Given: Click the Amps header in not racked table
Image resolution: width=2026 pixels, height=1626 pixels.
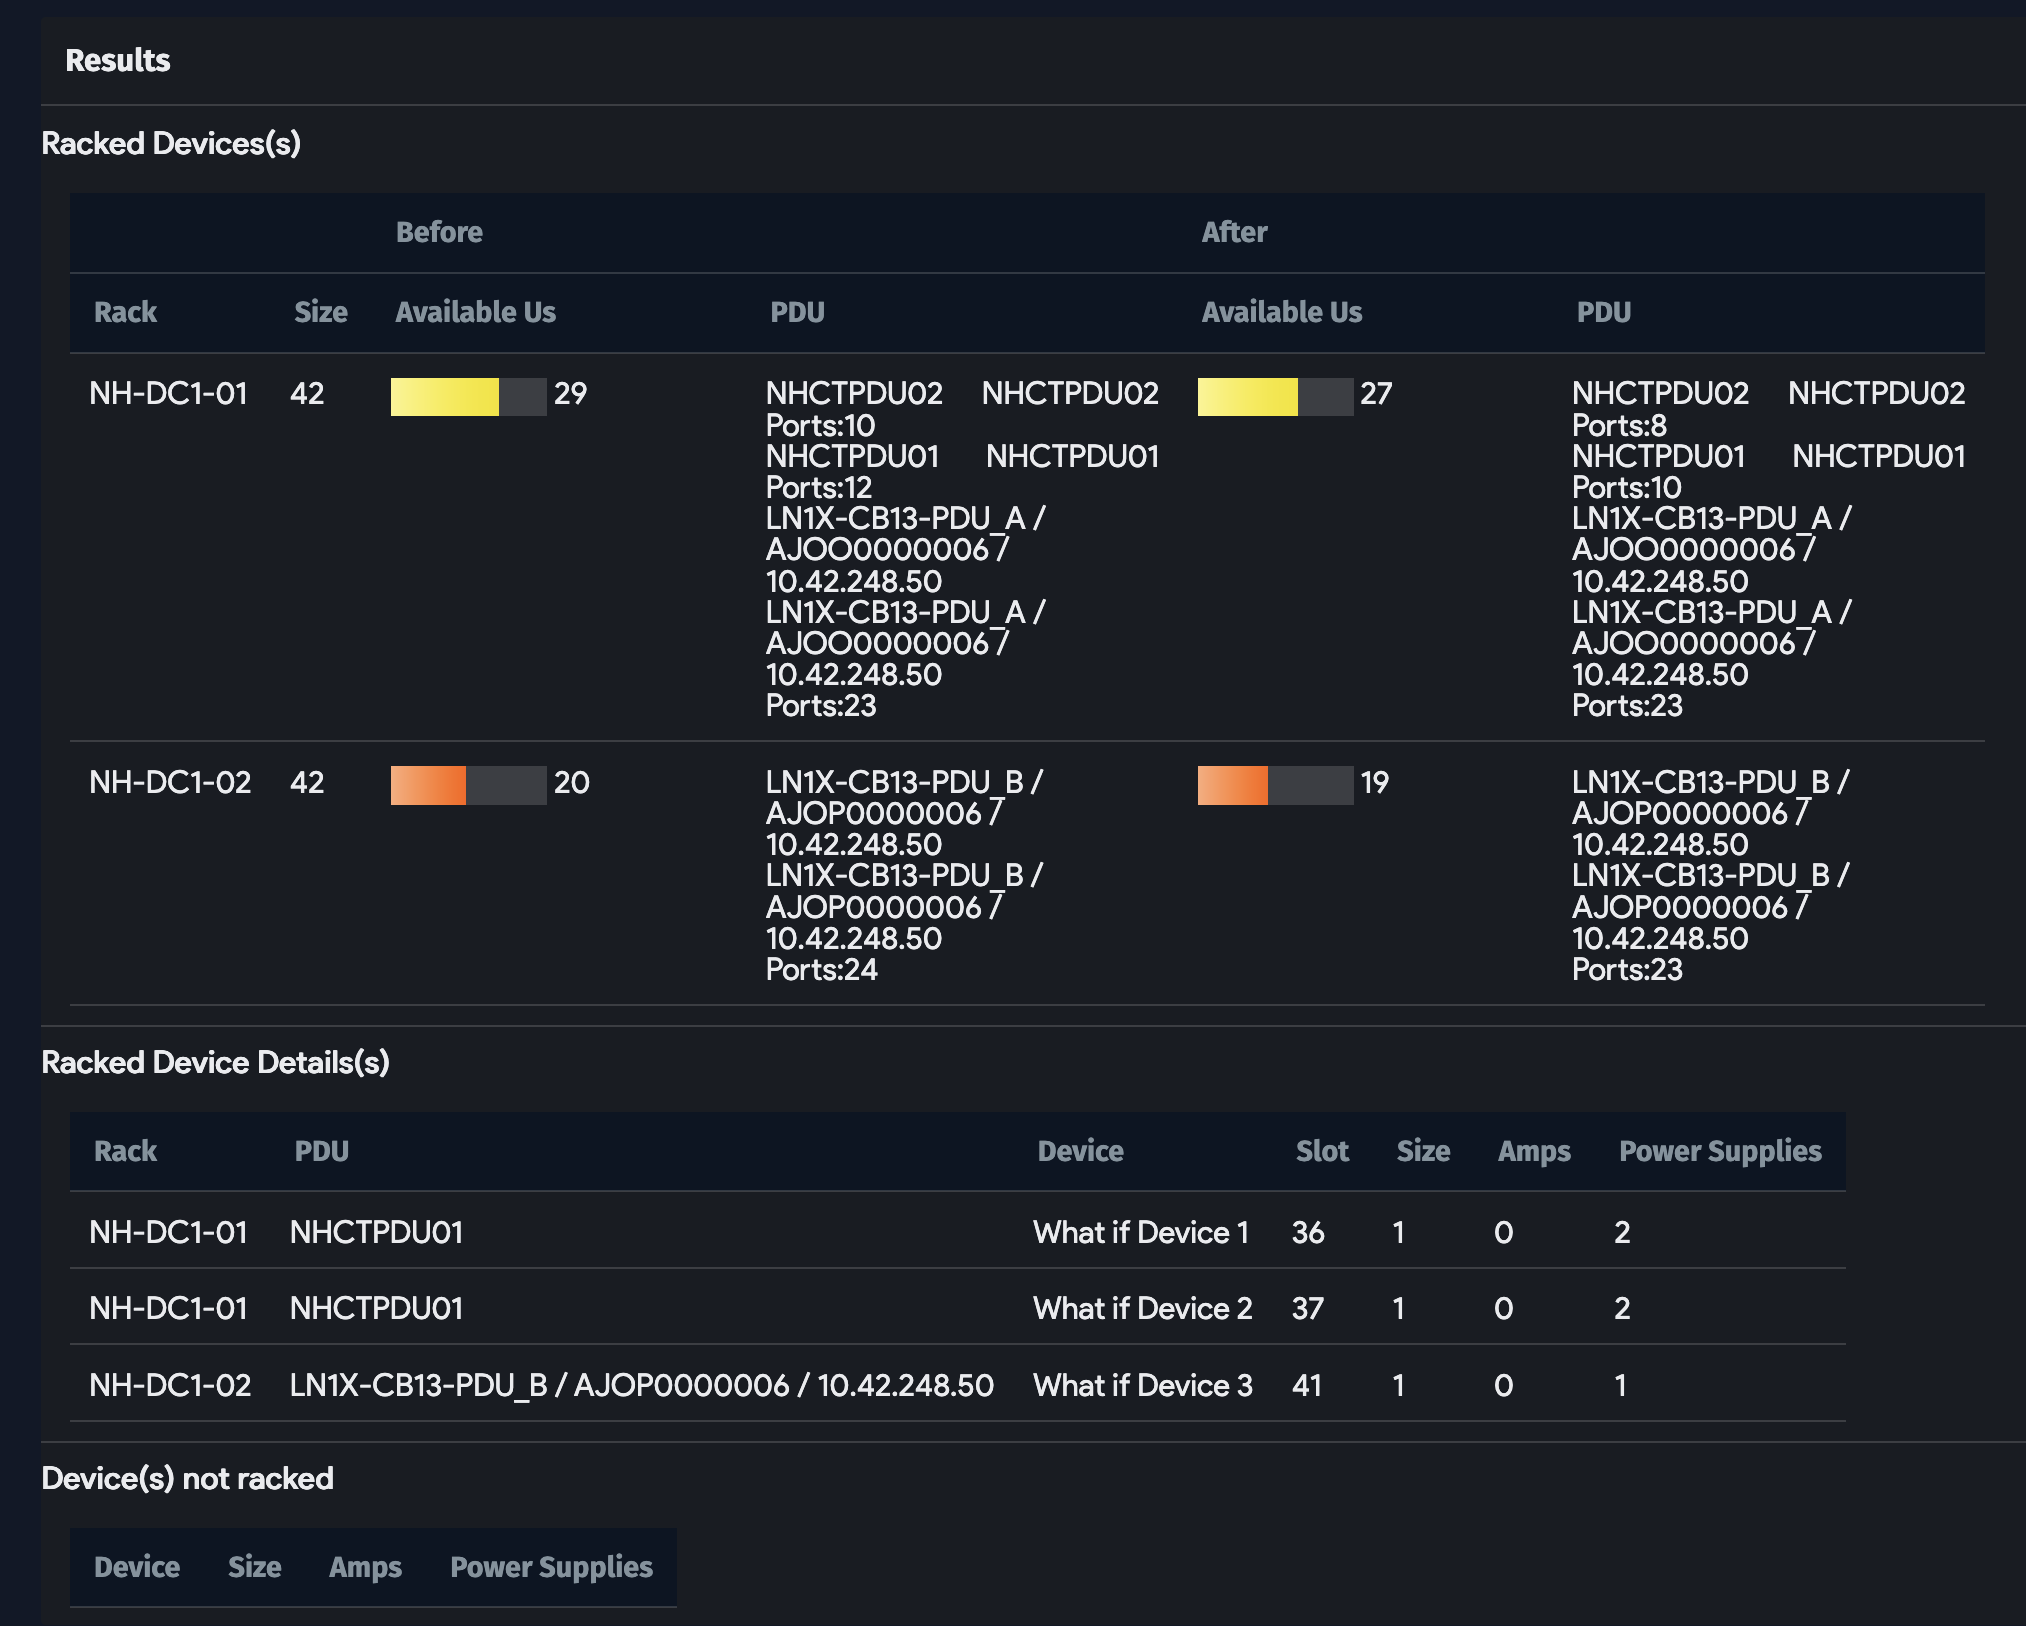Looking at the screenshot, I should [x=365, y=1567].
